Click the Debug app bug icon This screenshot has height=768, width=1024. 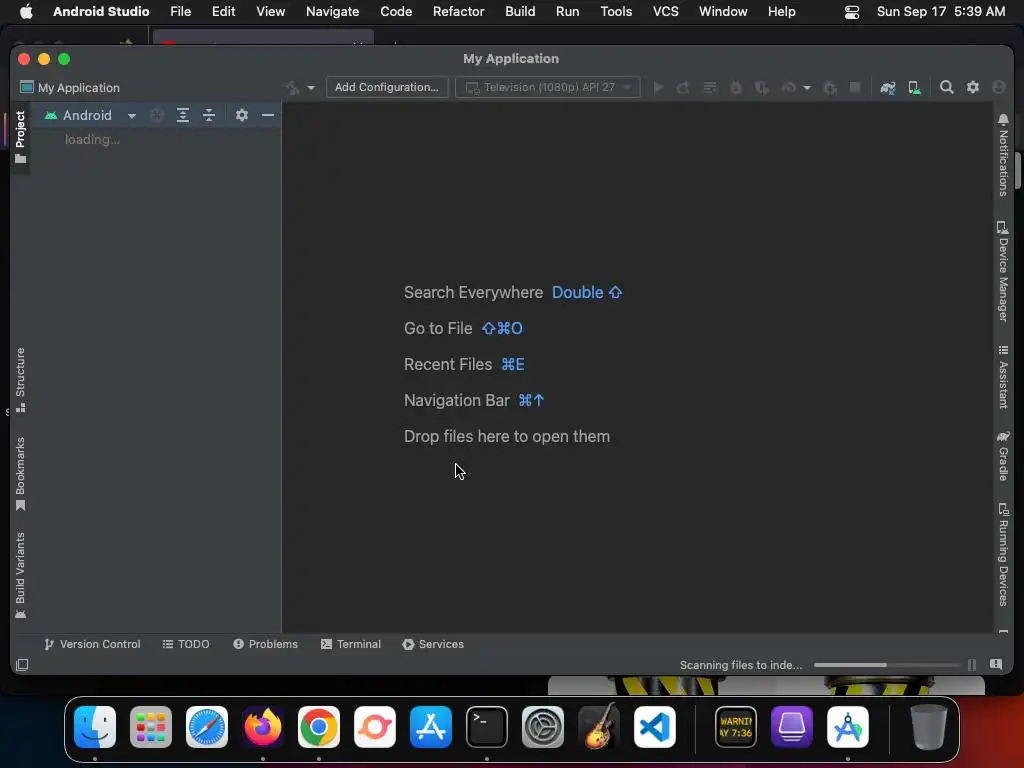(735, 88)
